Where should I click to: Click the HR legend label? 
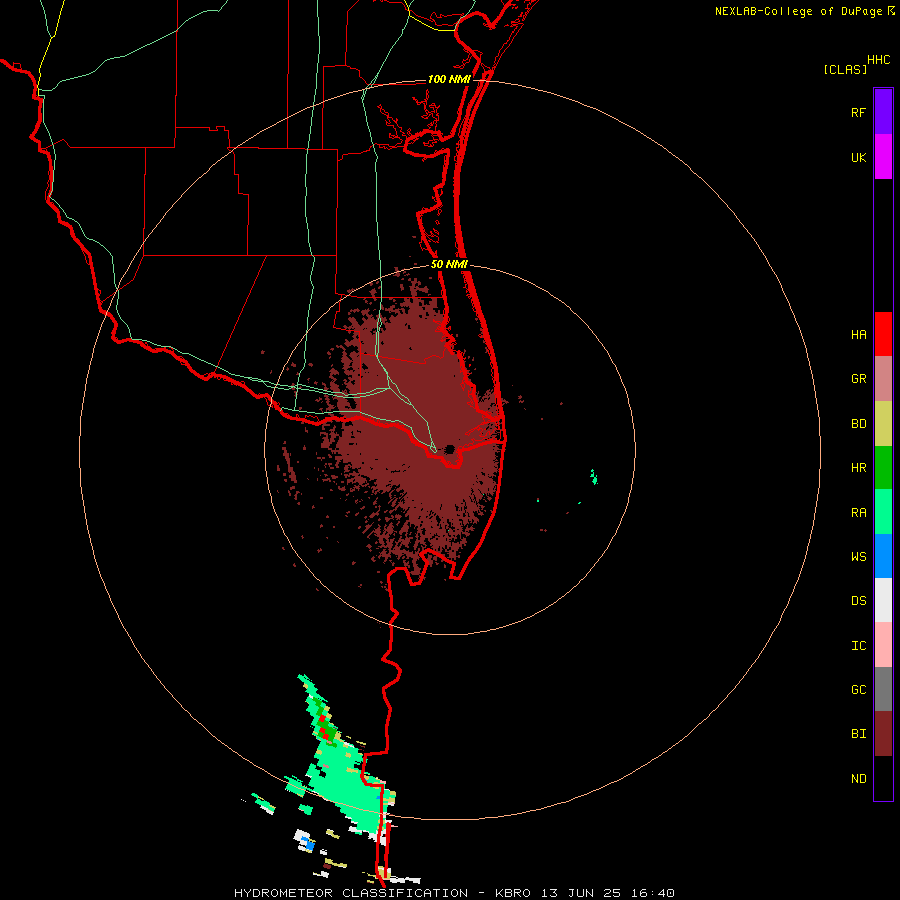[858, 468]
